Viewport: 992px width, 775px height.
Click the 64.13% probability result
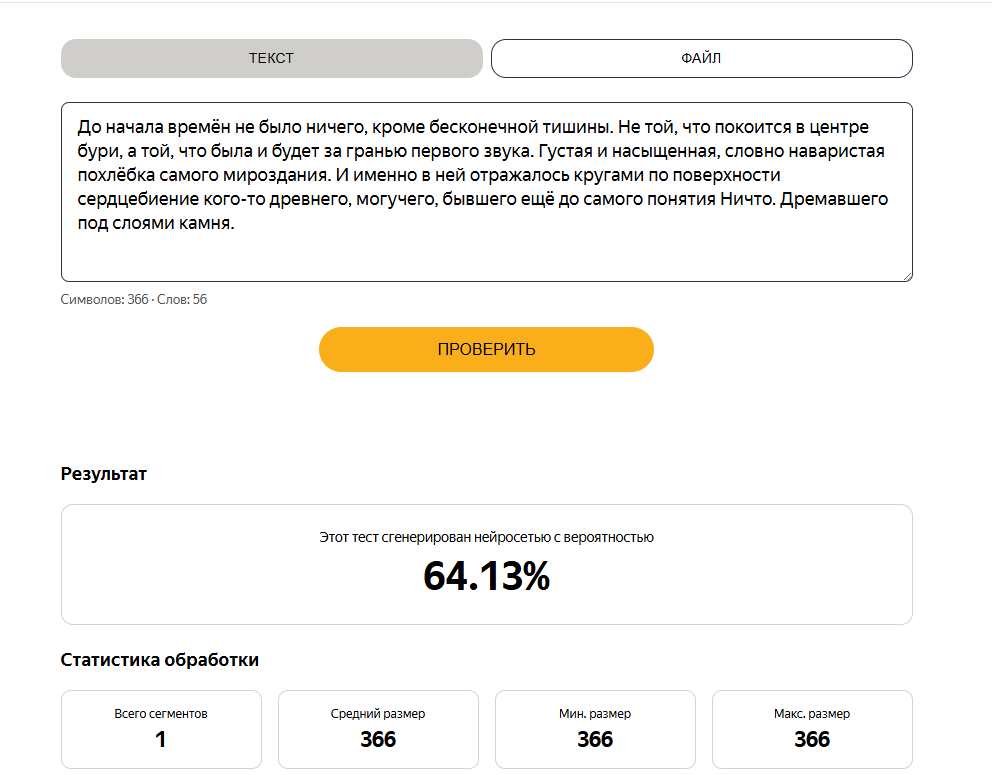pos(487,576)
